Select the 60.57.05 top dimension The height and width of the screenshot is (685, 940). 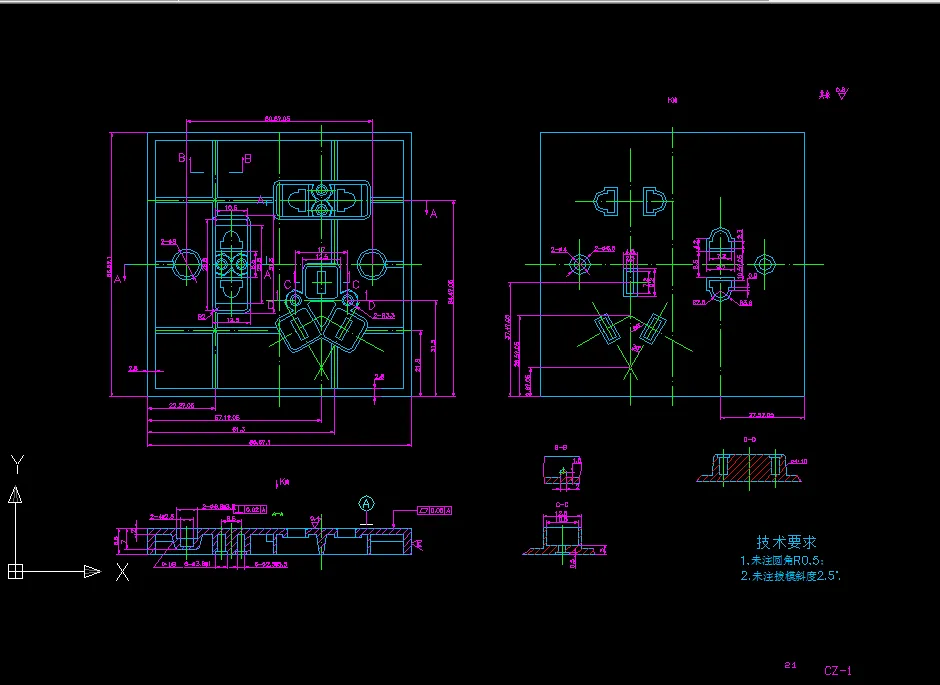(278, 118)
